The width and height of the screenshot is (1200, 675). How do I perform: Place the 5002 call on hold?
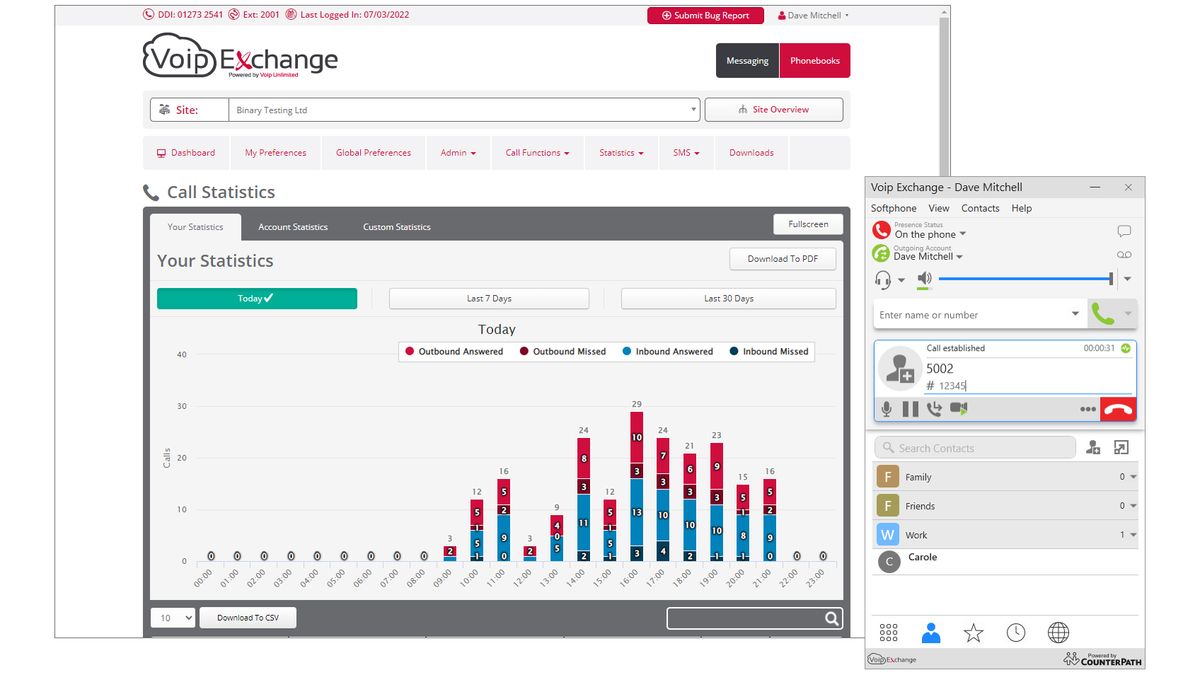point(911,409)
